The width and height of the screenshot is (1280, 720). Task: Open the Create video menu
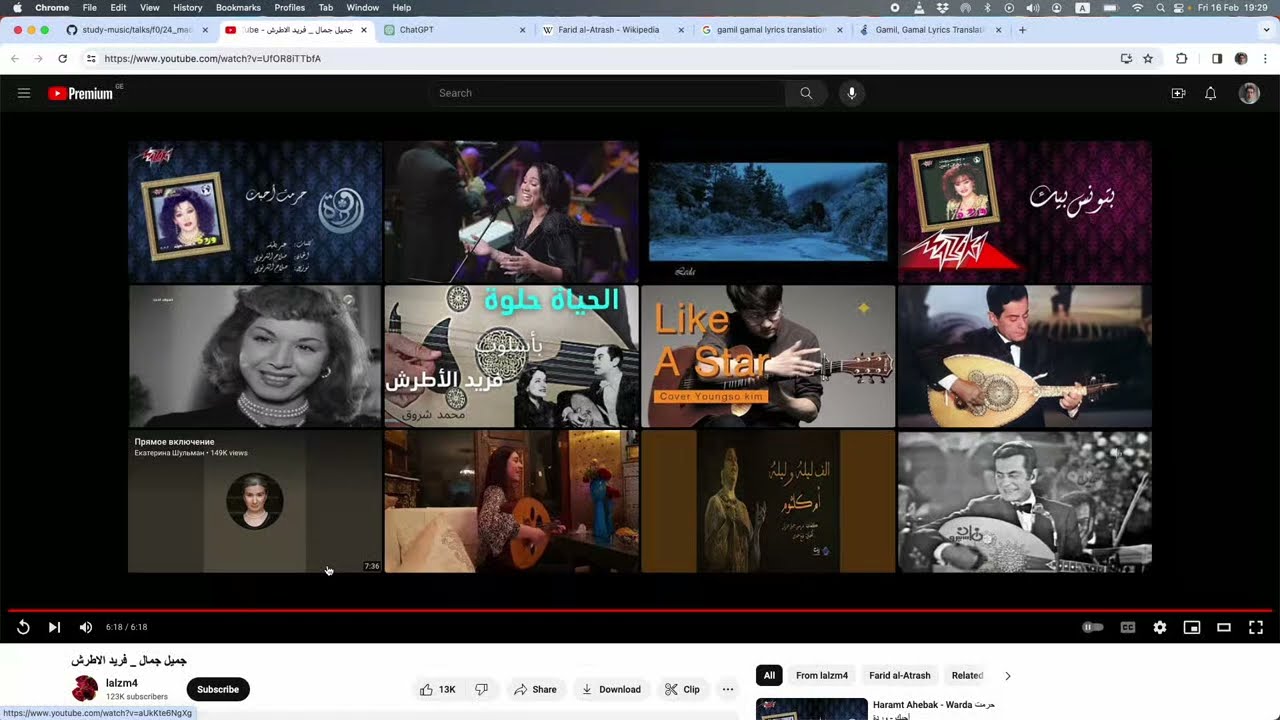tap(1178, 93)
